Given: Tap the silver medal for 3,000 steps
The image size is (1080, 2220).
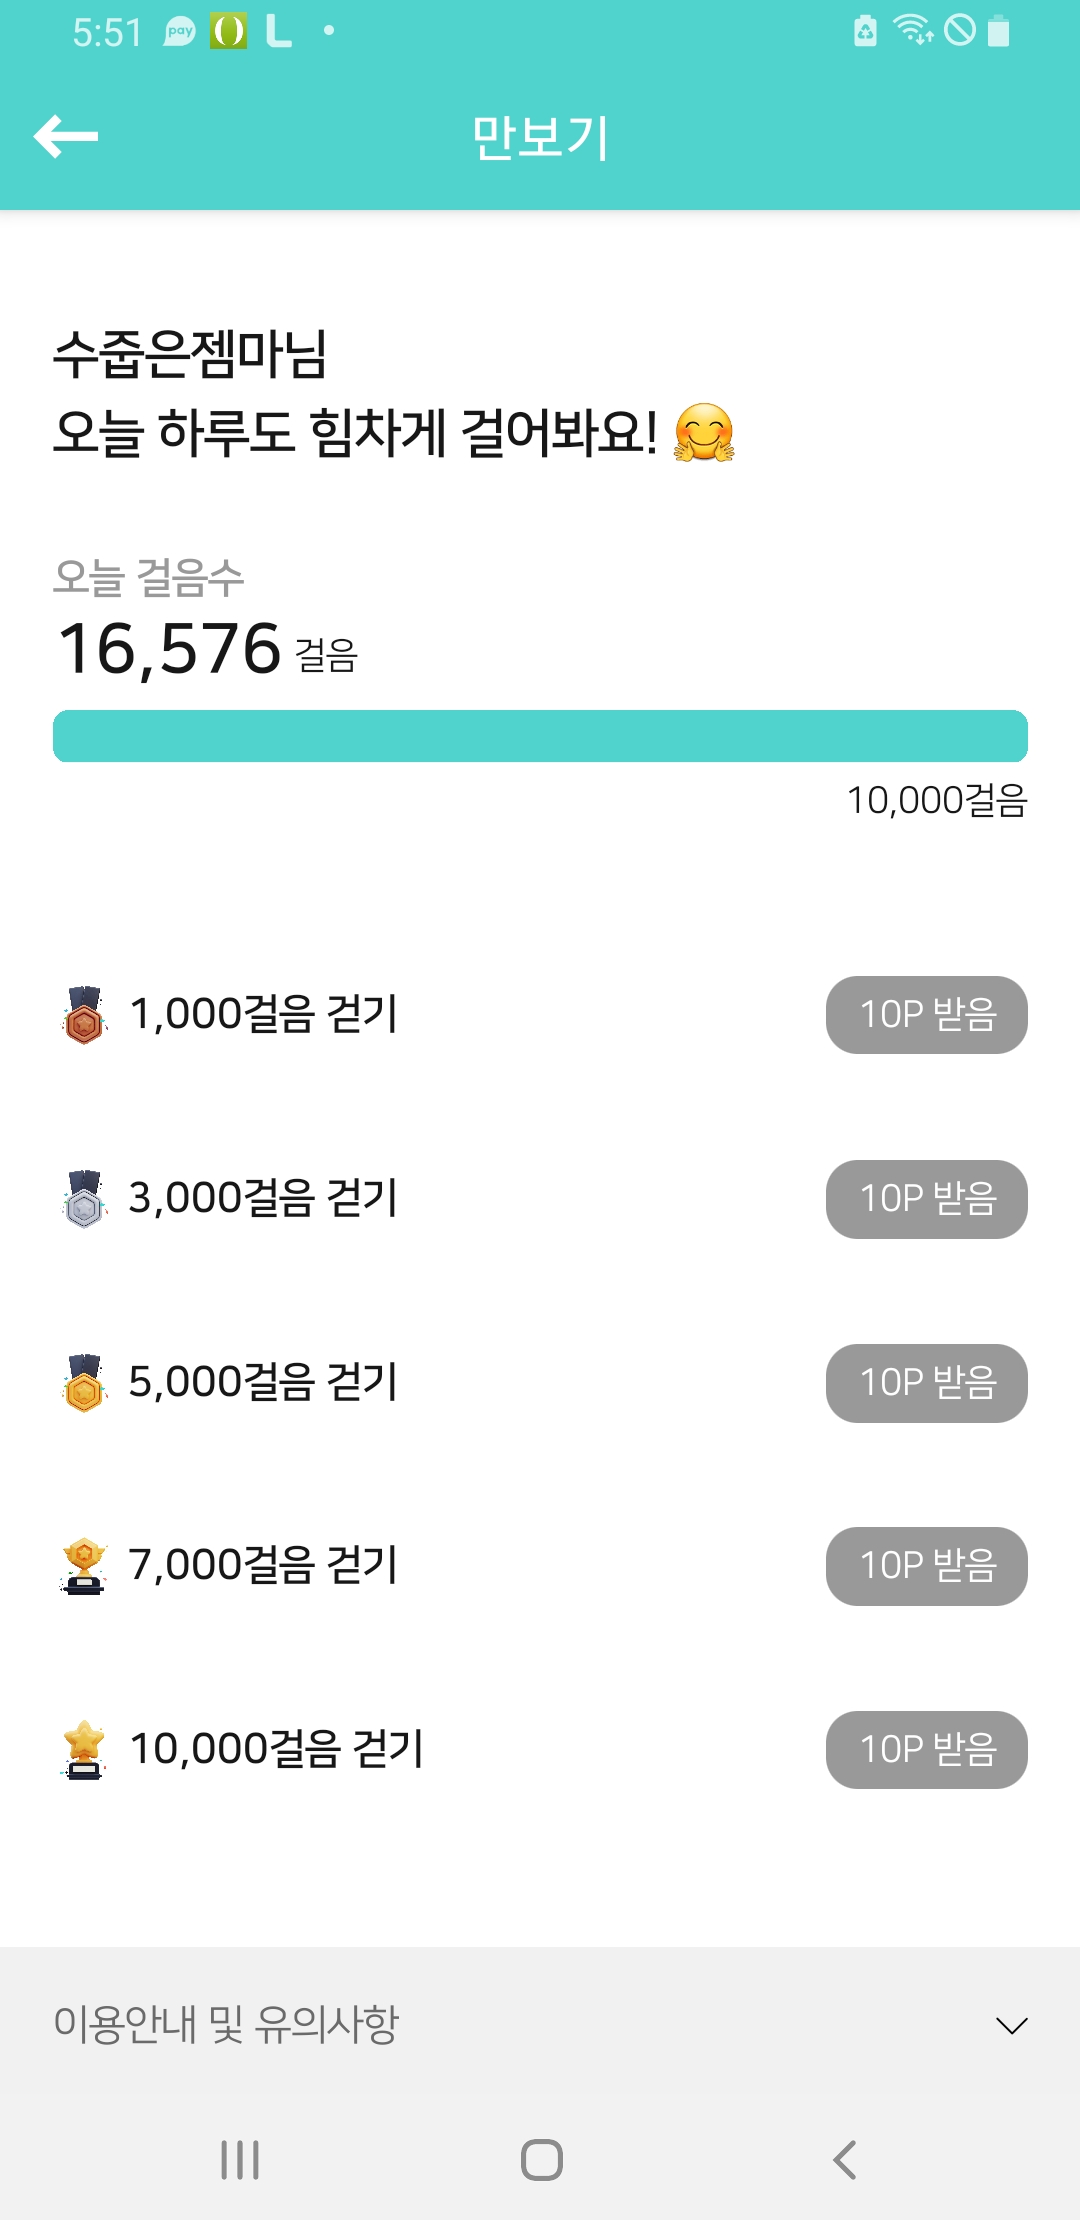Looking at the screenshot, I should click(x=85, y=1199).
